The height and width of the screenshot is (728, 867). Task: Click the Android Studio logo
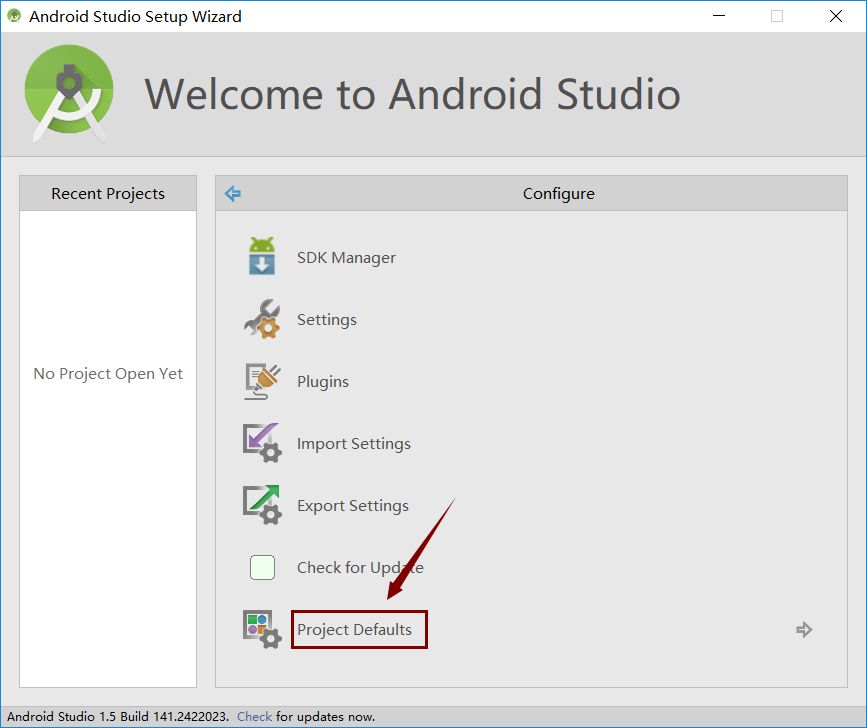click(69, 93)
